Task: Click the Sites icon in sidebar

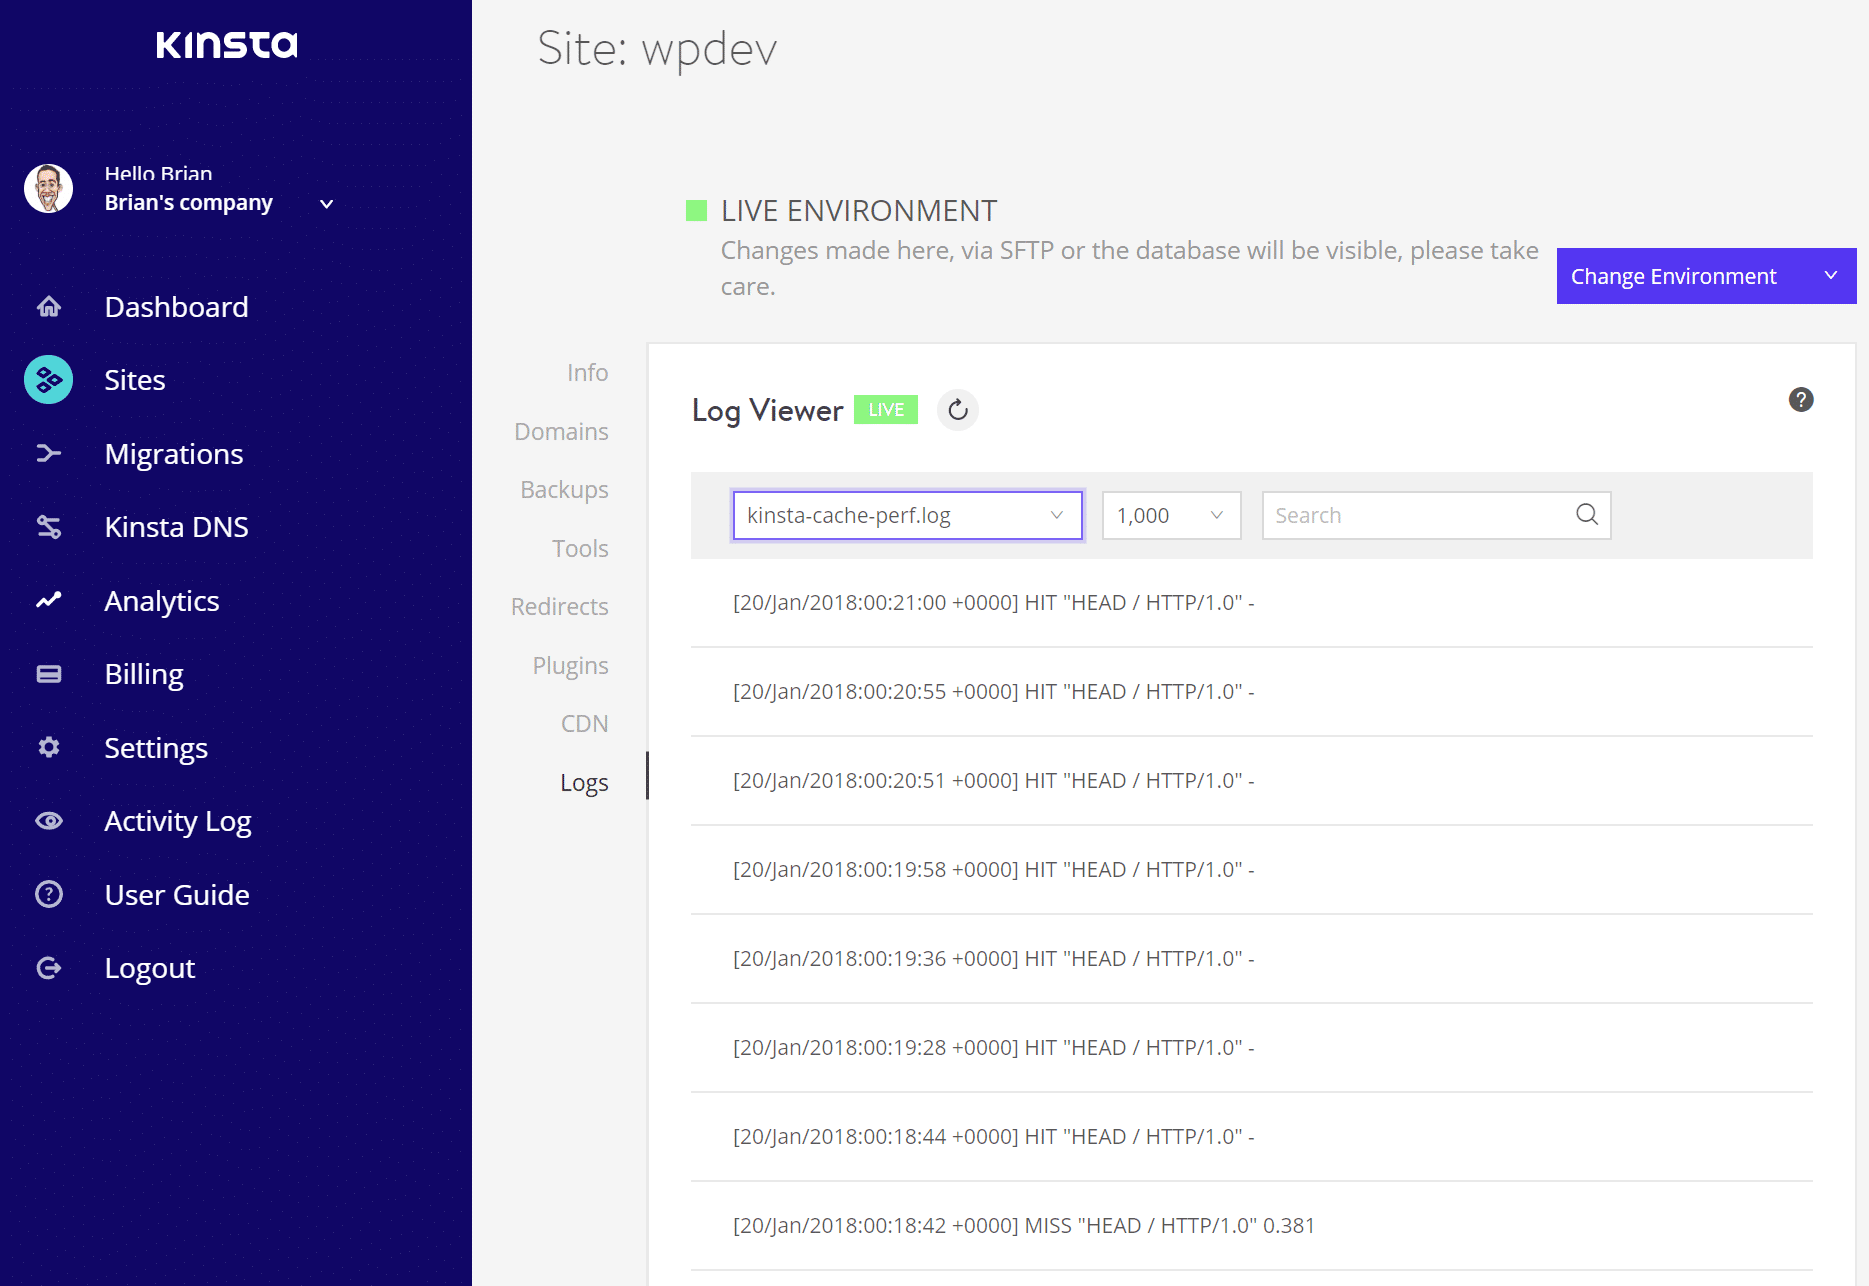Action: [49, 380]
